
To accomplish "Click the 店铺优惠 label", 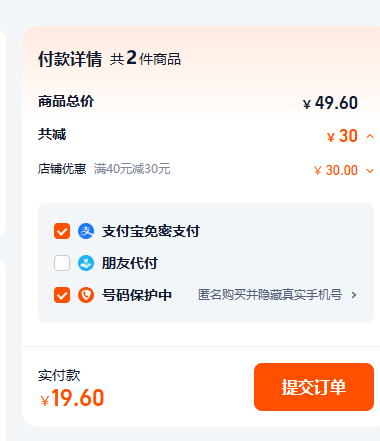I will [62, 169].
